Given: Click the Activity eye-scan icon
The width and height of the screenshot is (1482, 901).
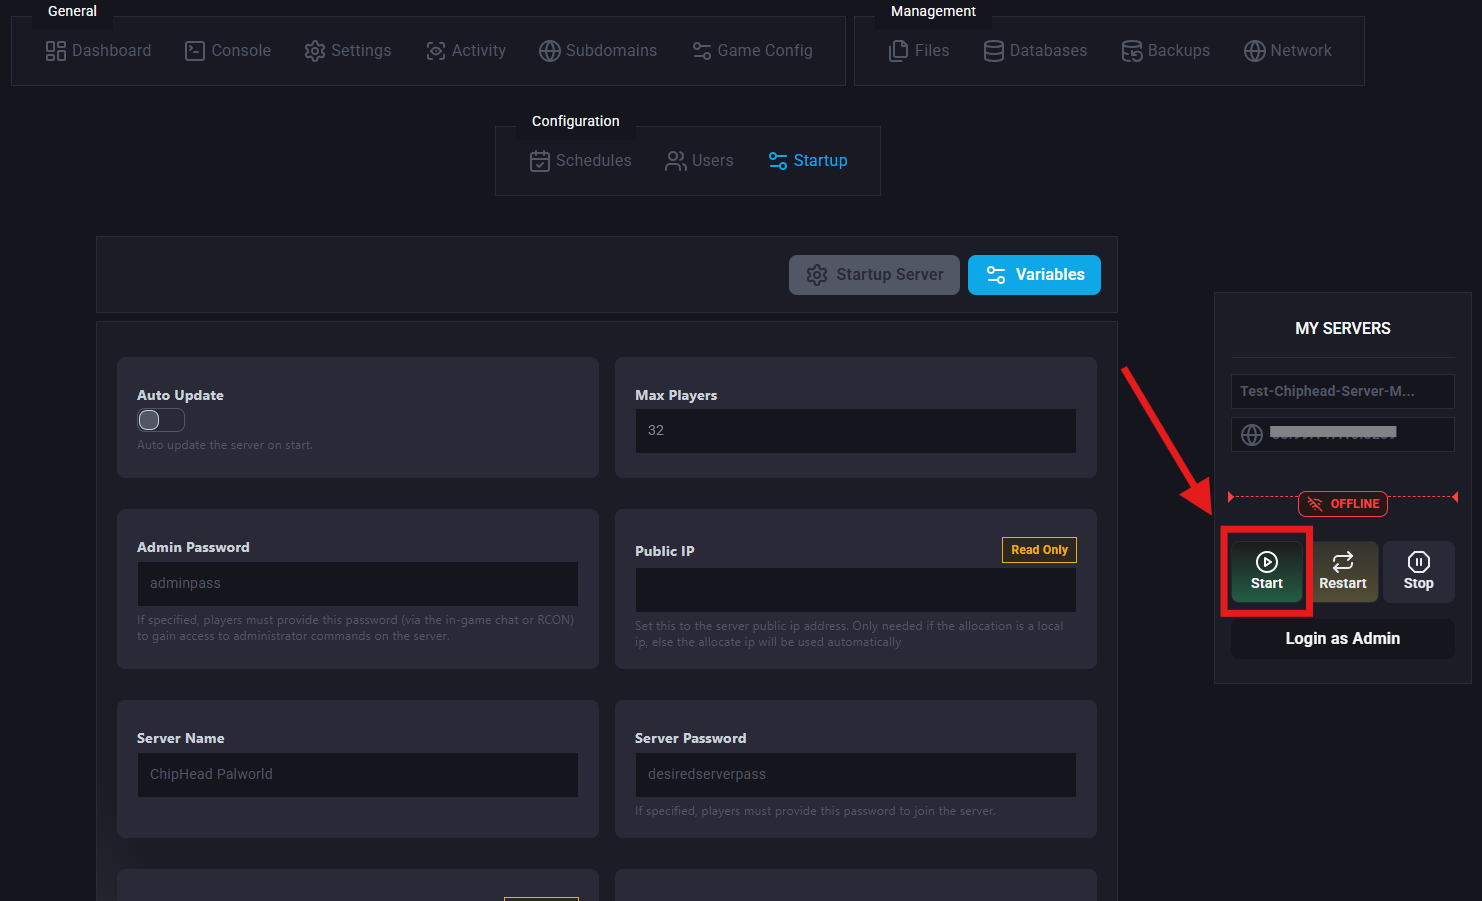Looking at the screenshot, I should [x=436, y=51].
